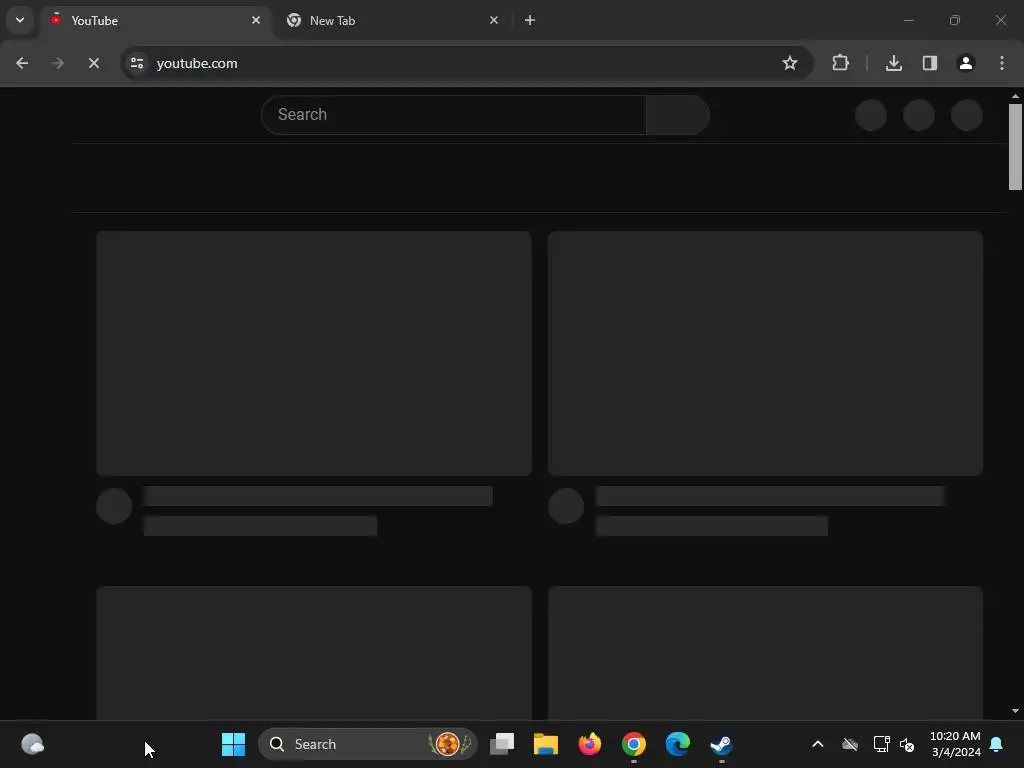Open the Extensions puzzle icon

pos(840,63)
